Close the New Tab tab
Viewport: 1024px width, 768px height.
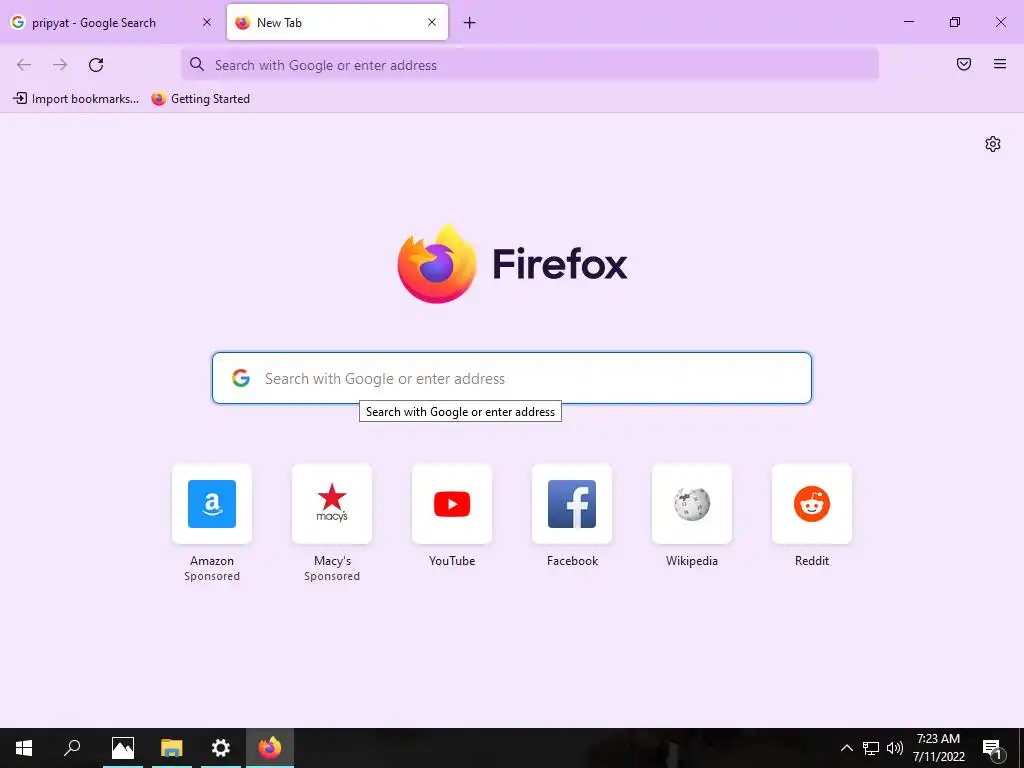click(x=432, y=22)
